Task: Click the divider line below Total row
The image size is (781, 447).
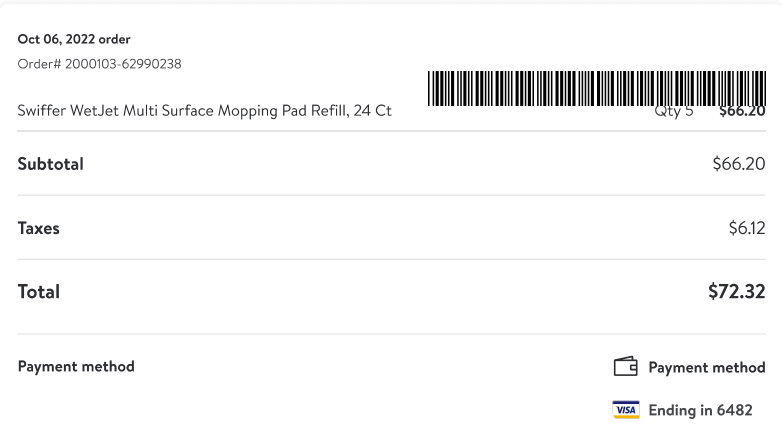Action: coord(391,334)
